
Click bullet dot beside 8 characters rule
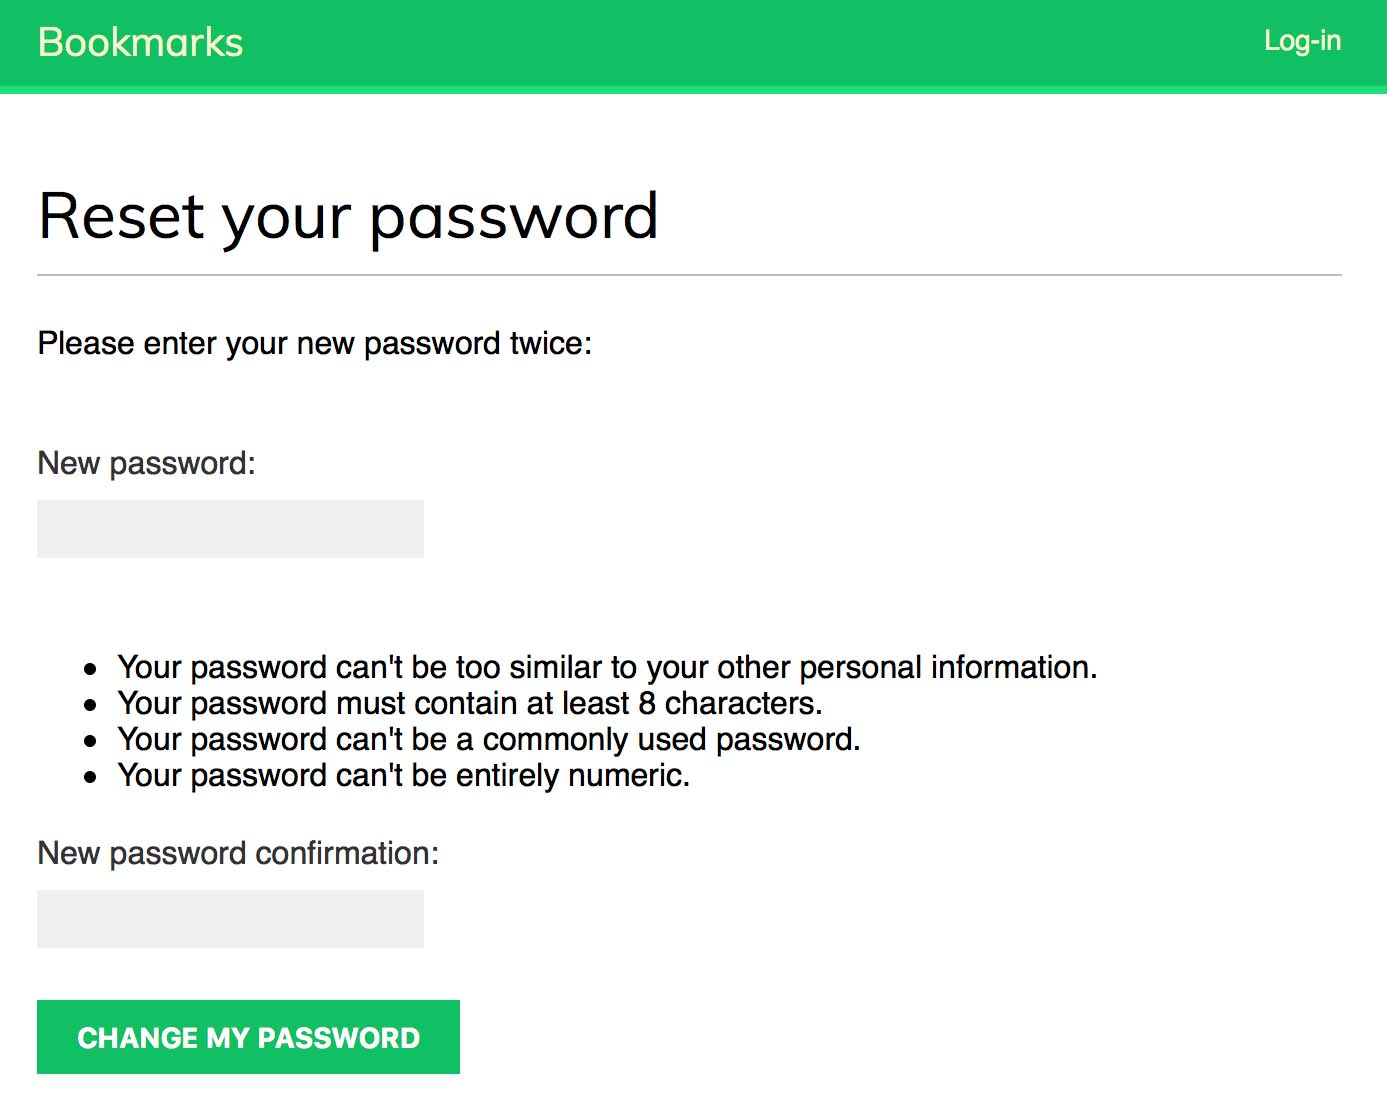tap(91, 705)
